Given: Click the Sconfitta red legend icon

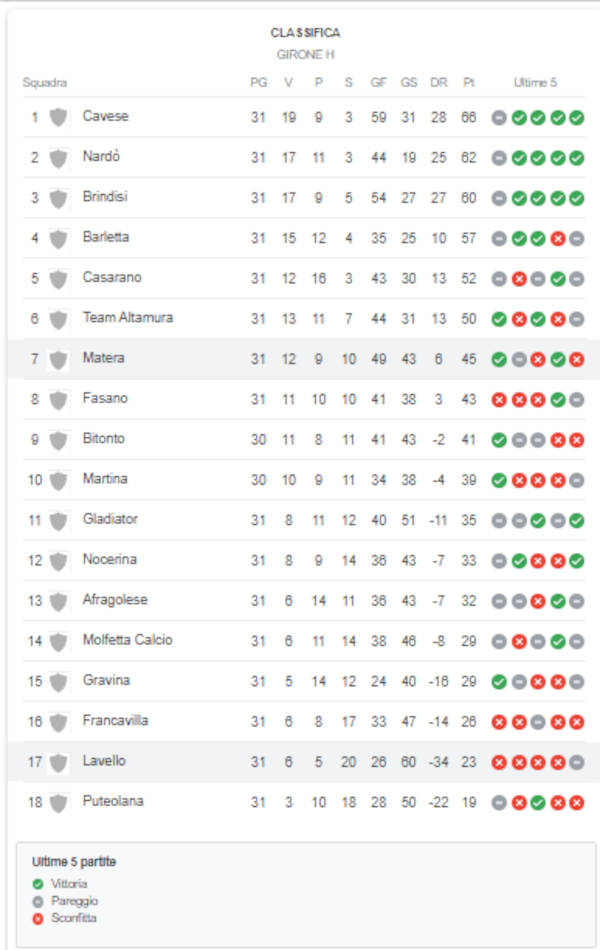Looking at the screenshot, I should click(x=38, y=918).
